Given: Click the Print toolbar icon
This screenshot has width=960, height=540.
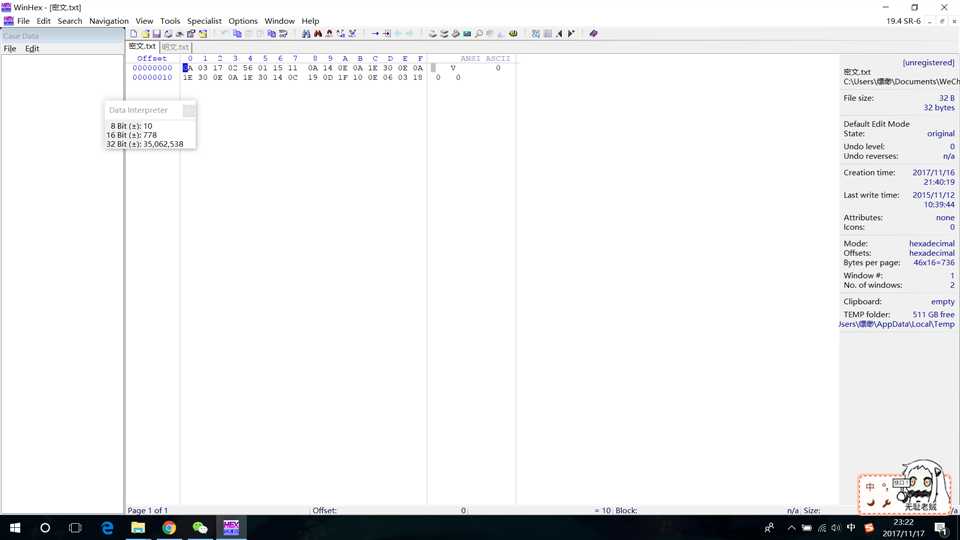Looking at the screenshot, I should point(168,34).
